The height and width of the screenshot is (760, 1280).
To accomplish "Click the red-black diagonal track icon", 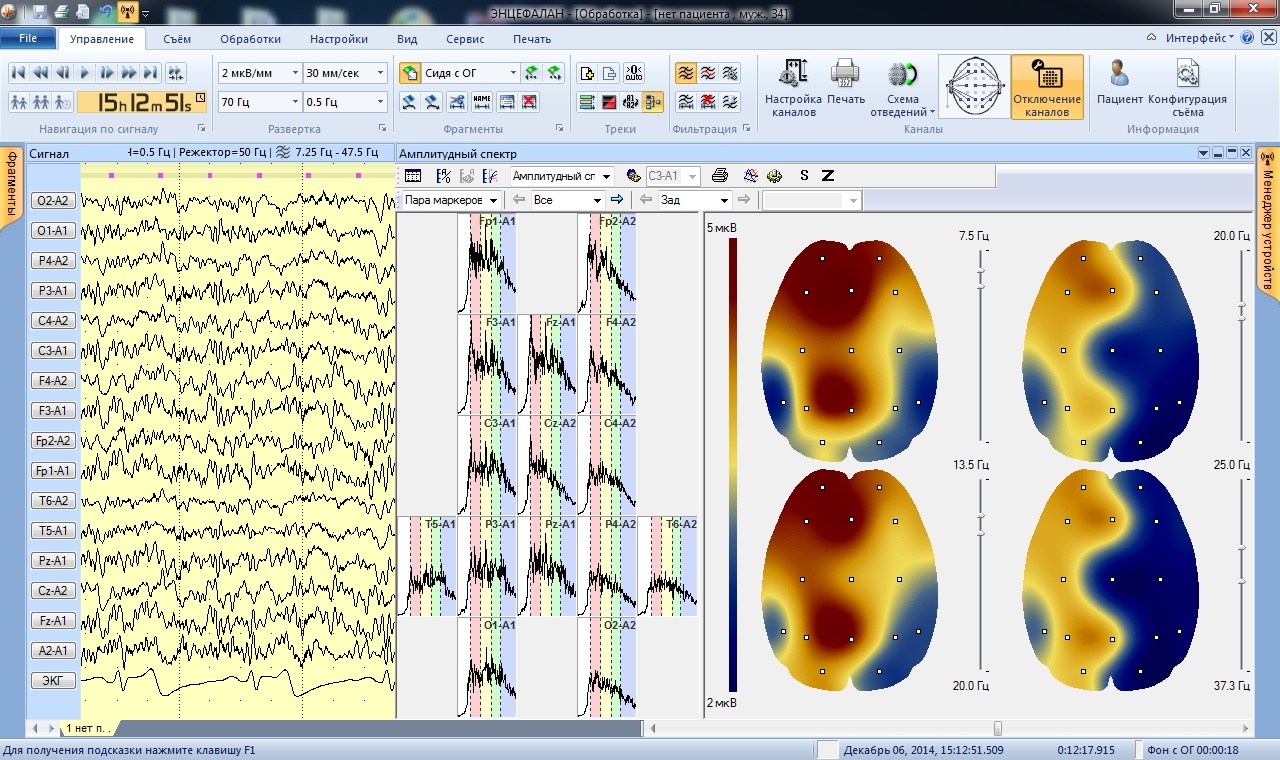I will (x=609, y=102).
